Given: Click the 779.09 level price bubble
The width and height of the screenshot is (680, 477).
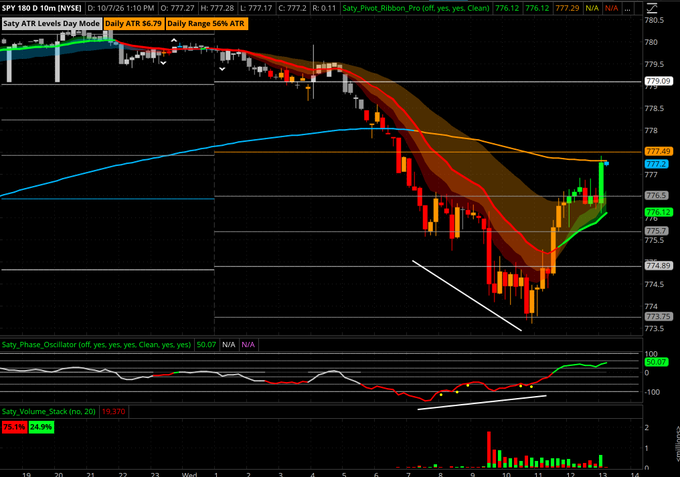Looking at the screenshot, I should pos(658,81).
